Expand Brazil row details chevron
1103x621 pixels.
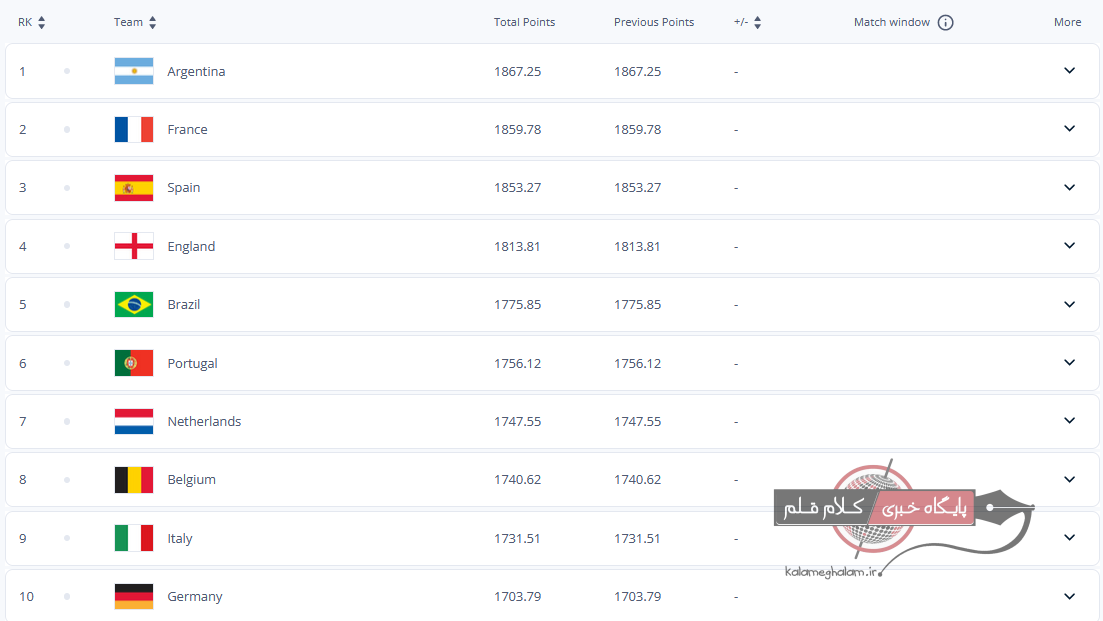point(1069,305)
